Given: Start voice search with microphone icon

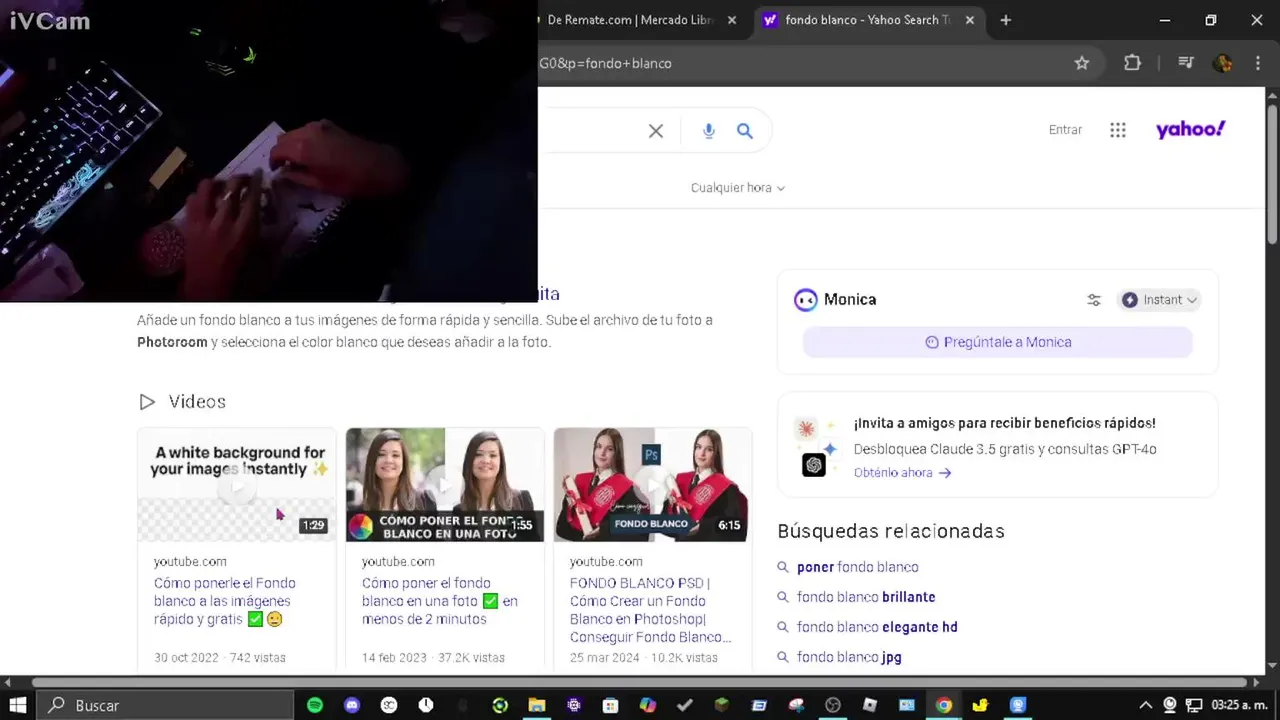Looking at the screenshot, I should point(709,131).
